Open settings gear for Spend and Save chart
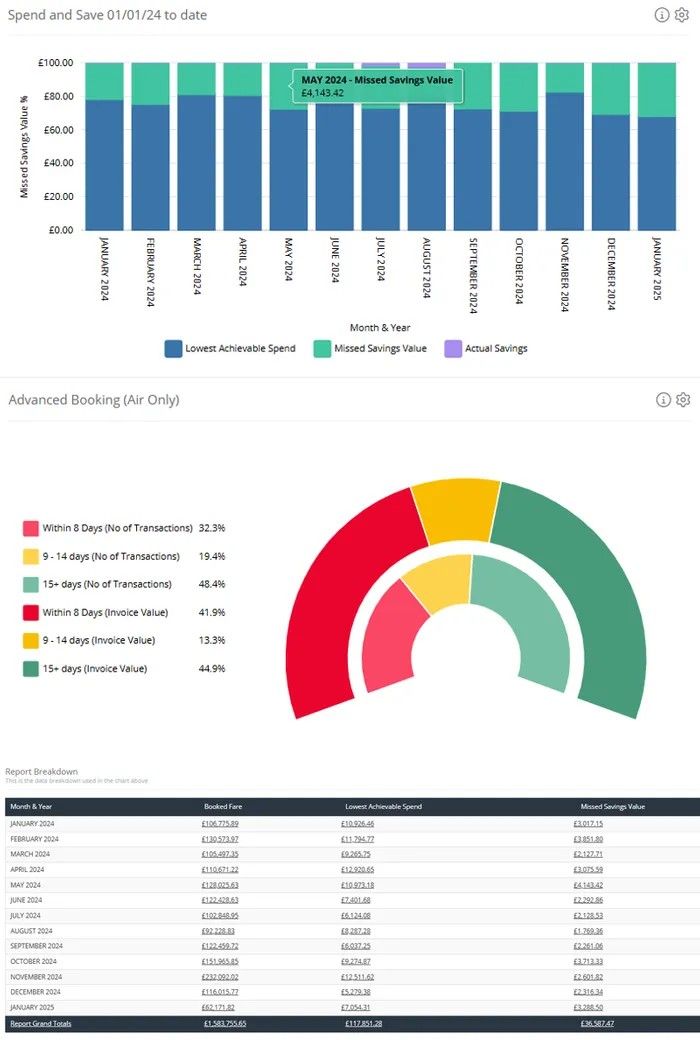 click(683, 15)
